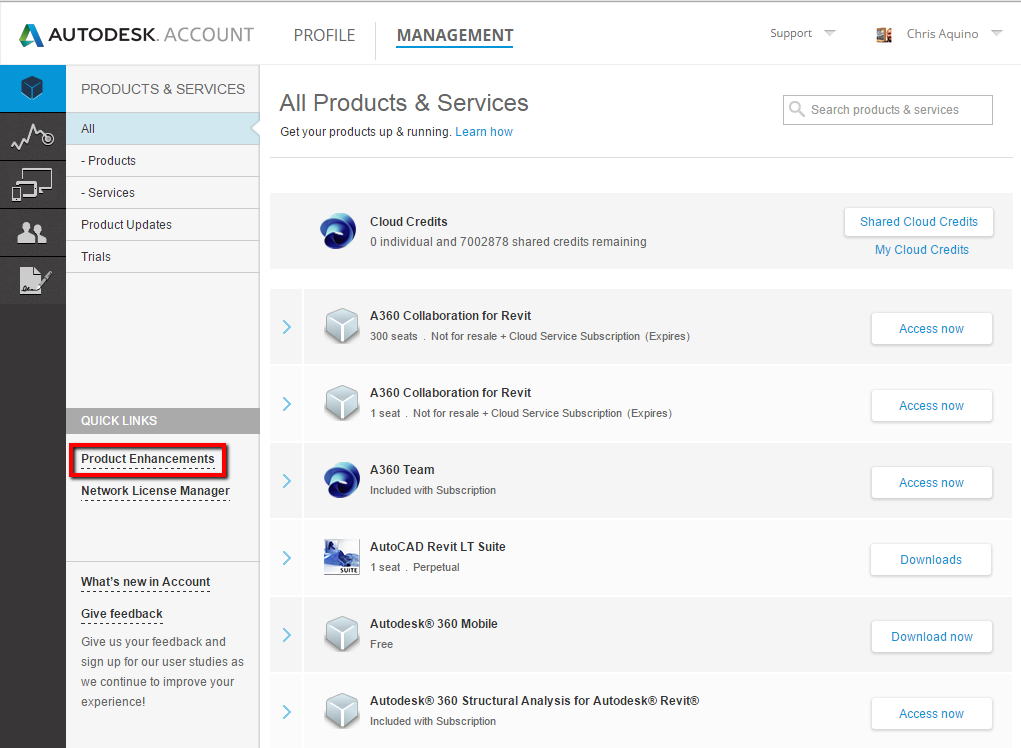Open Products & Services cube sidebar icon
This screenshot has width=1021, height=748.
coord(32,88)
